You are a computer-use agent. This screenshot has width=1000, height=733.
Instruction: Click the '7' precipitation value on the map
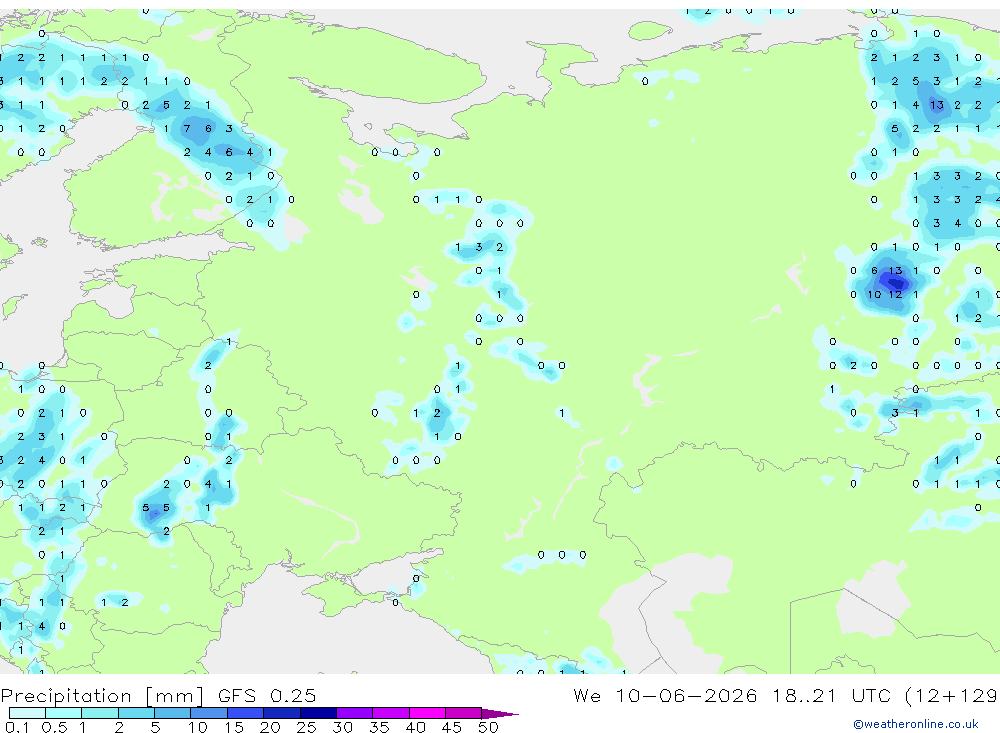pyautogui.click(x=187, y=128)
